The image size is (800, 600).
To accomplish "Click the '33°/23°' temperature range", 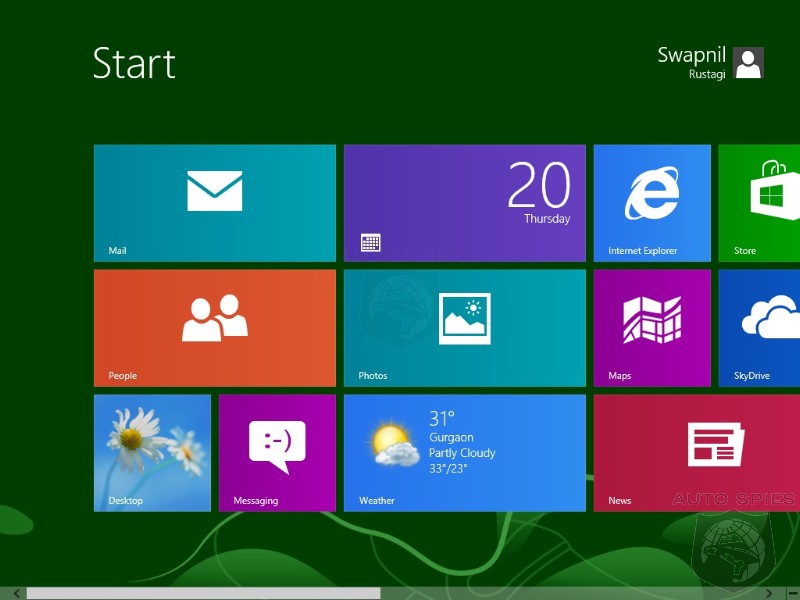I will click(x=448, y=468).
